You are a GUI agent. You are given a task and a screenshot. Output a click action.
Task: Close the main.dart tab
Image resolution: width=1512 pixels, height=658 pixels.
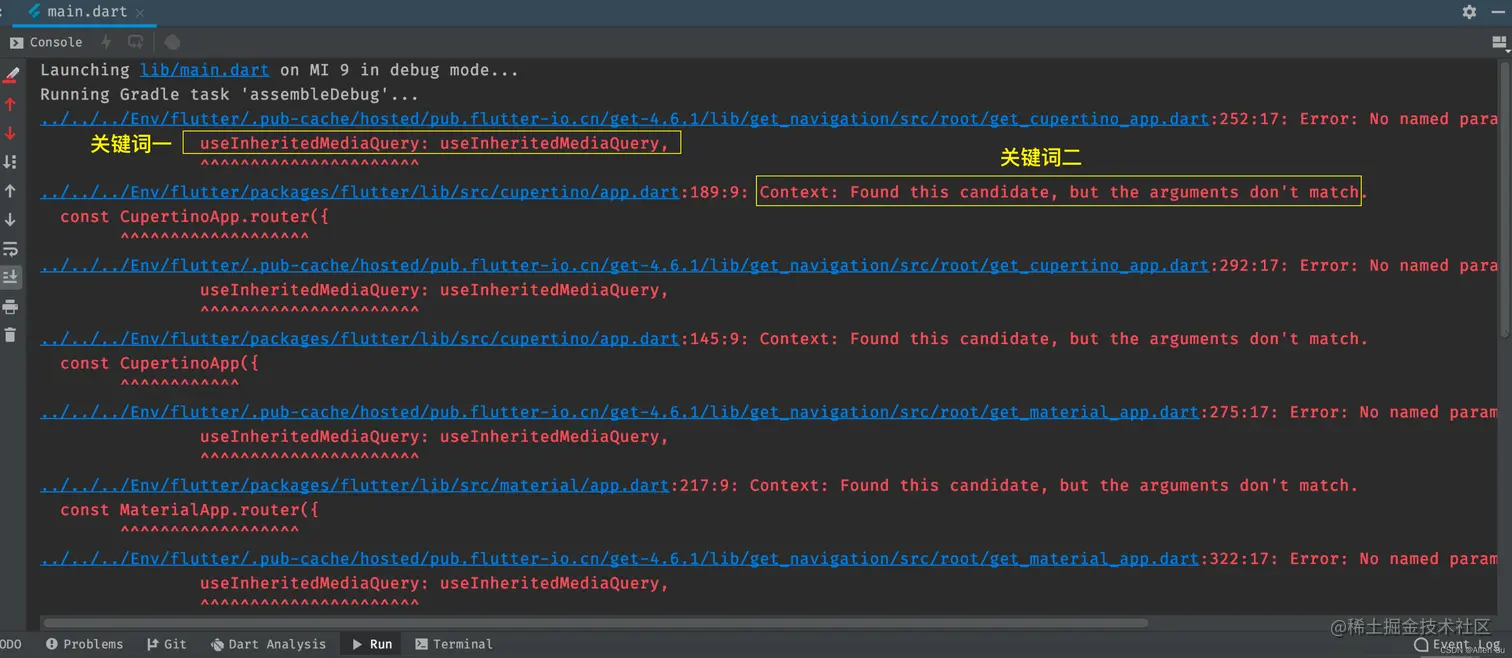pos(139,13)
